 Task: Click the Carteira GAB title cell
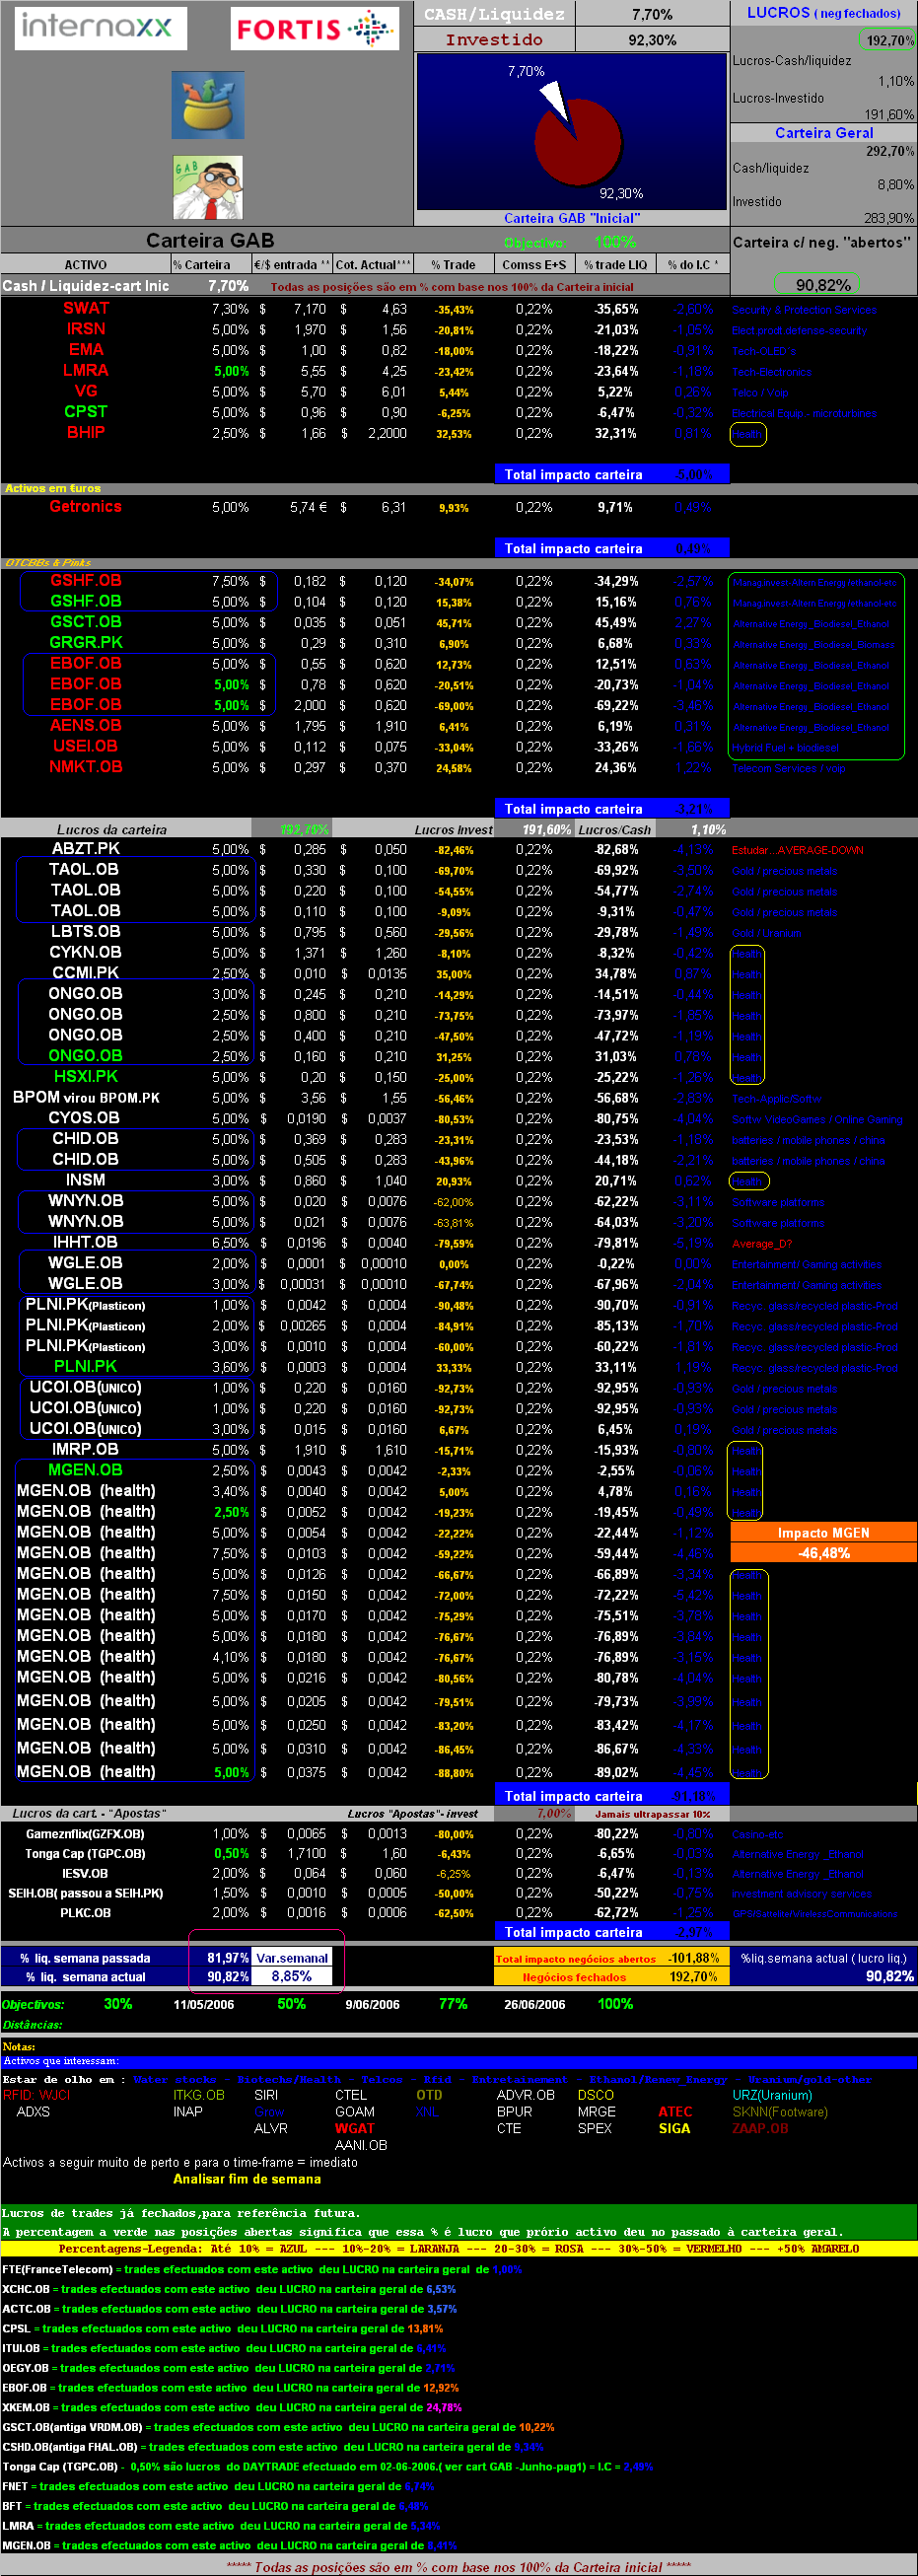(210, 241)
